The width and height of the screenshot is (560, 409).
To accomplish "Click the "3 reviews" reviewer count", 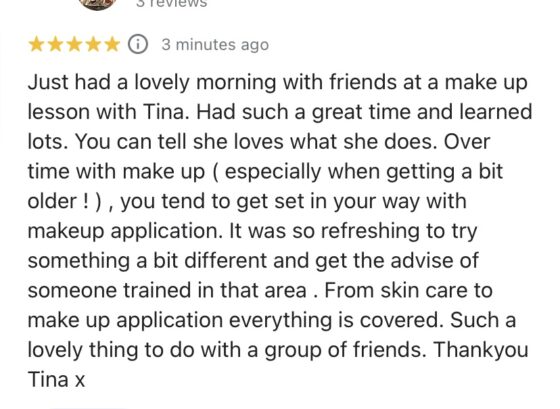I will [x=171, y=4].
